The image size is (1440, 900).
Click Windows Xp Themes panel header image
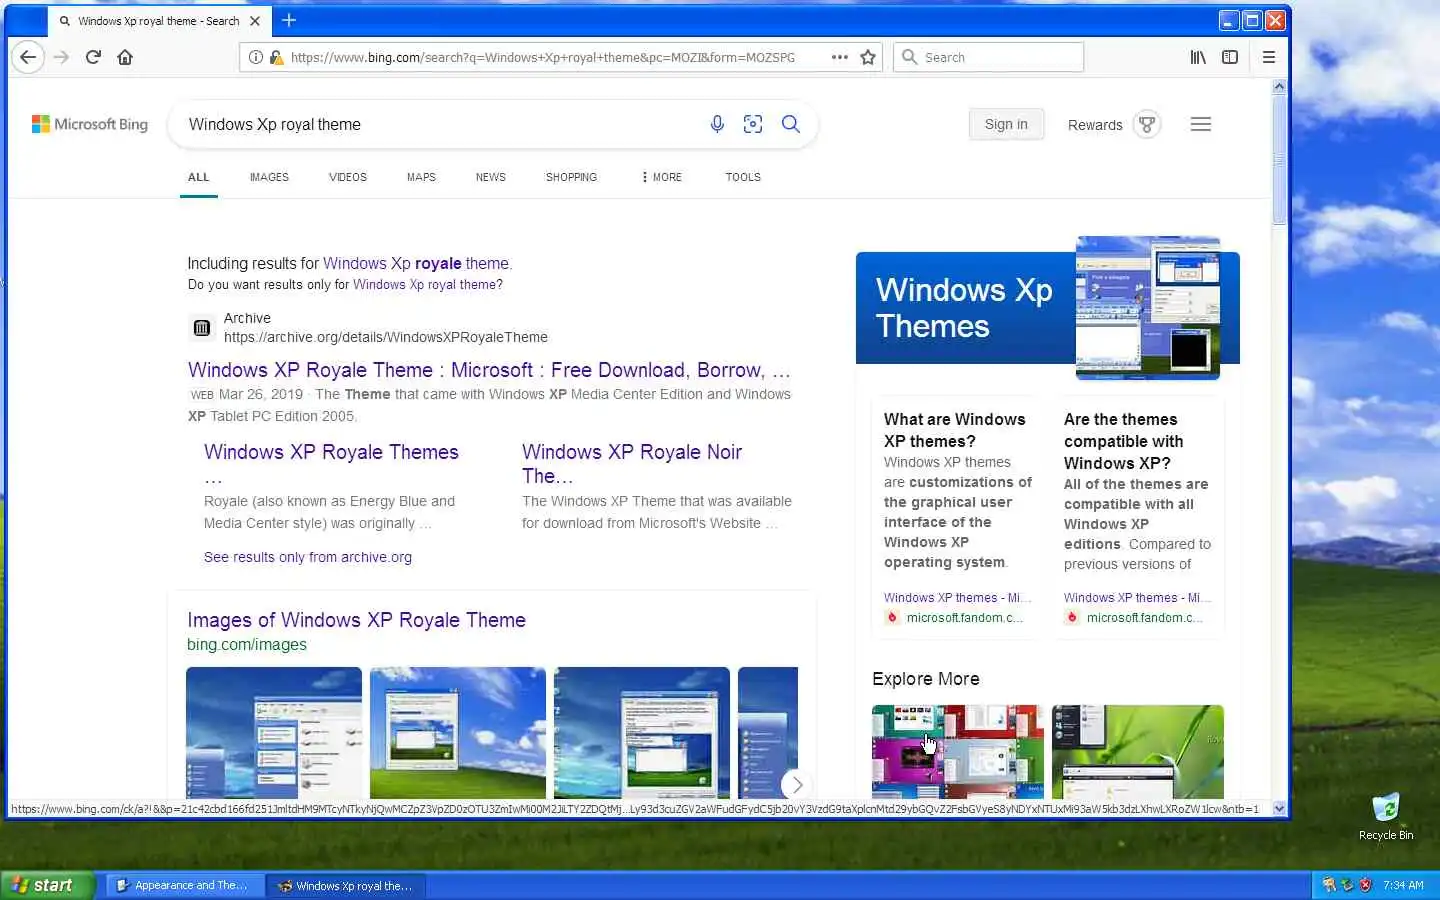(1148, 308)
